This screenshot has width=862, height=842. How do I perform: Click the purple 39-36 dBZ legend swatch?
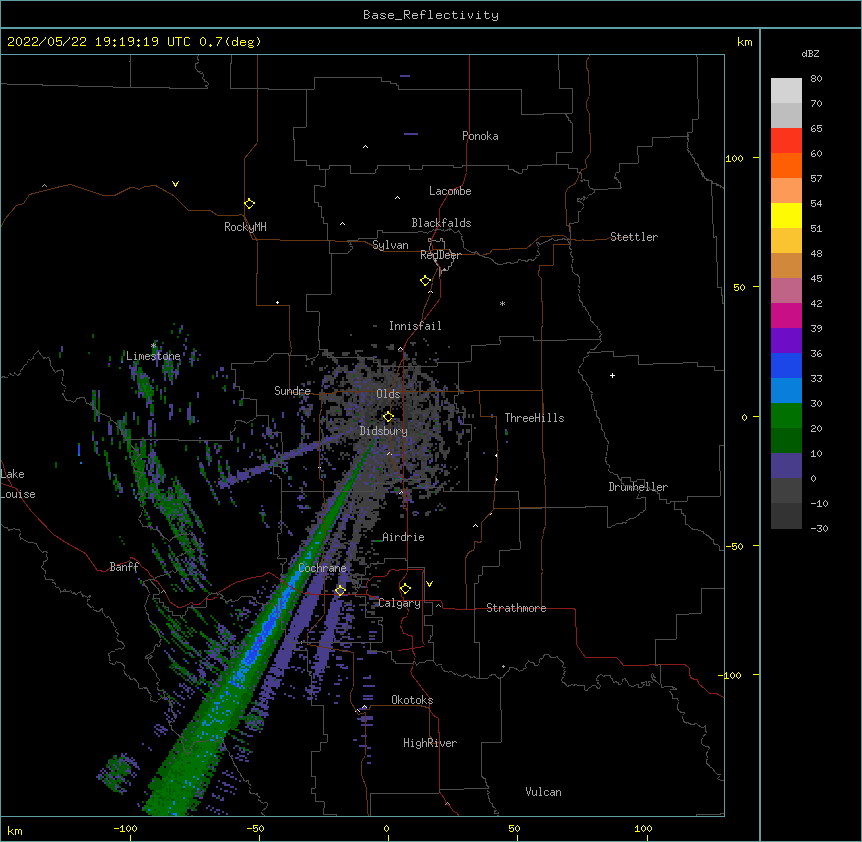[x=786, y=341]
